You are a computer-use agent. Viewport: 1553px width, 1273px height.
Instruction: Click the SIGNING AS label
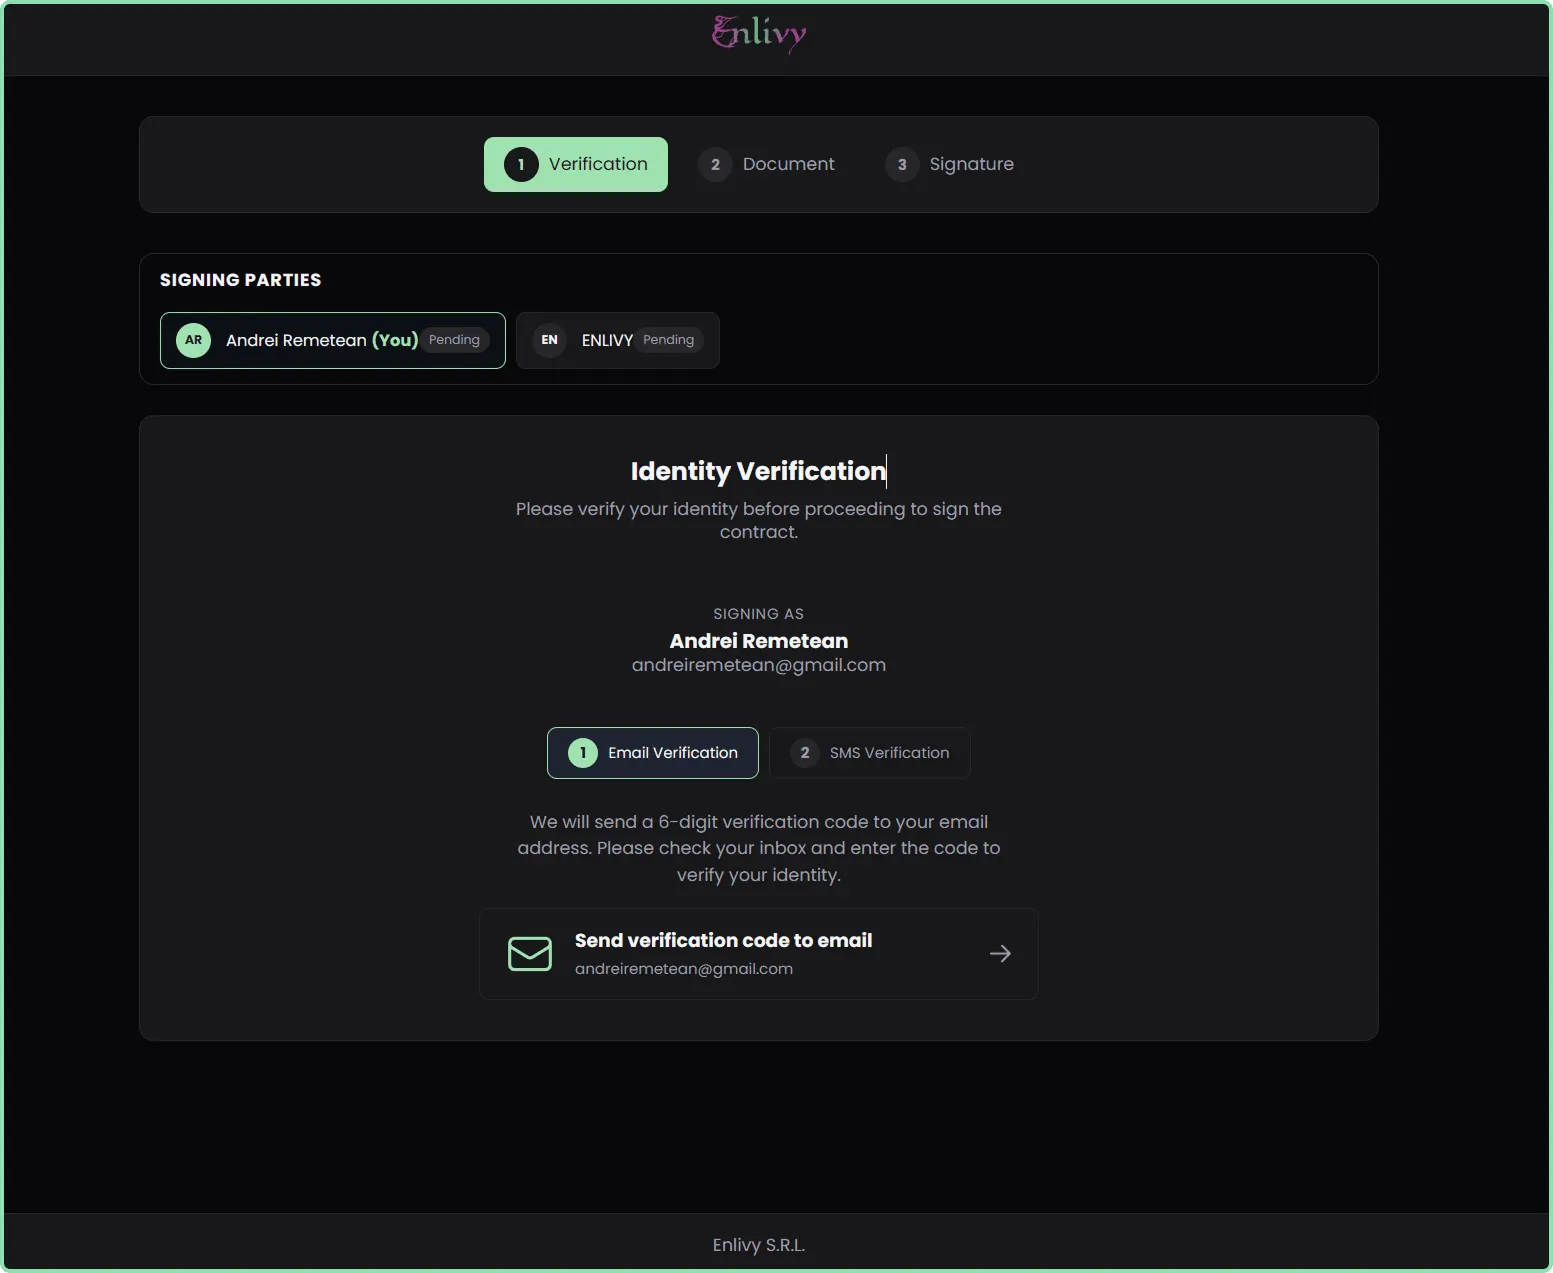click(x=759, y=614)
